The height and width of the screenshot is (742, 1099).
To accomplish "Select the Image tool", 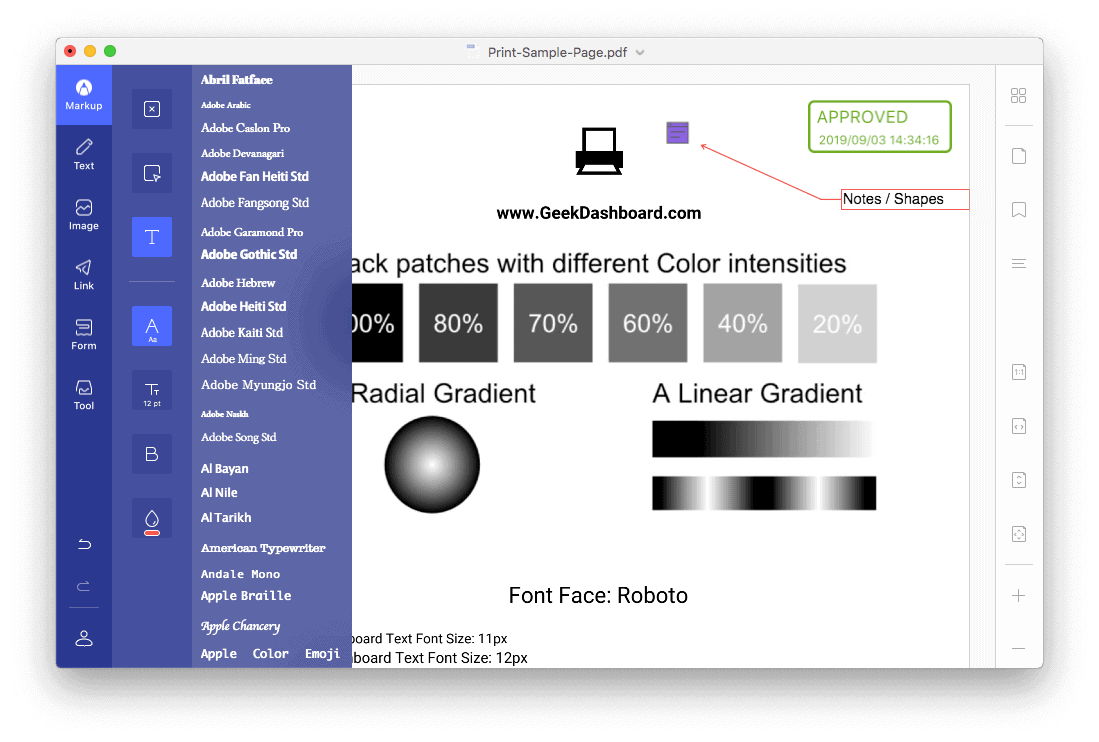I will [84, 215].
